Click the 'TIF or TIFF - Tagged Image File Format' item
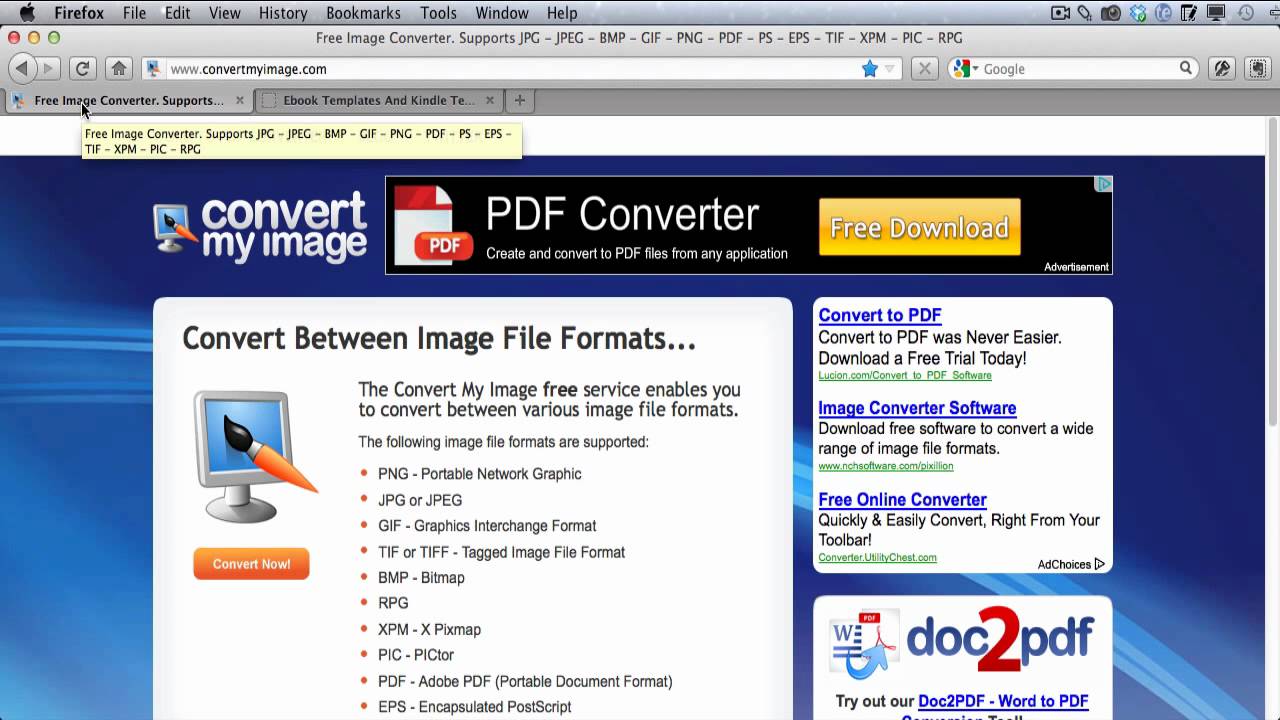 tap(501, 552)
